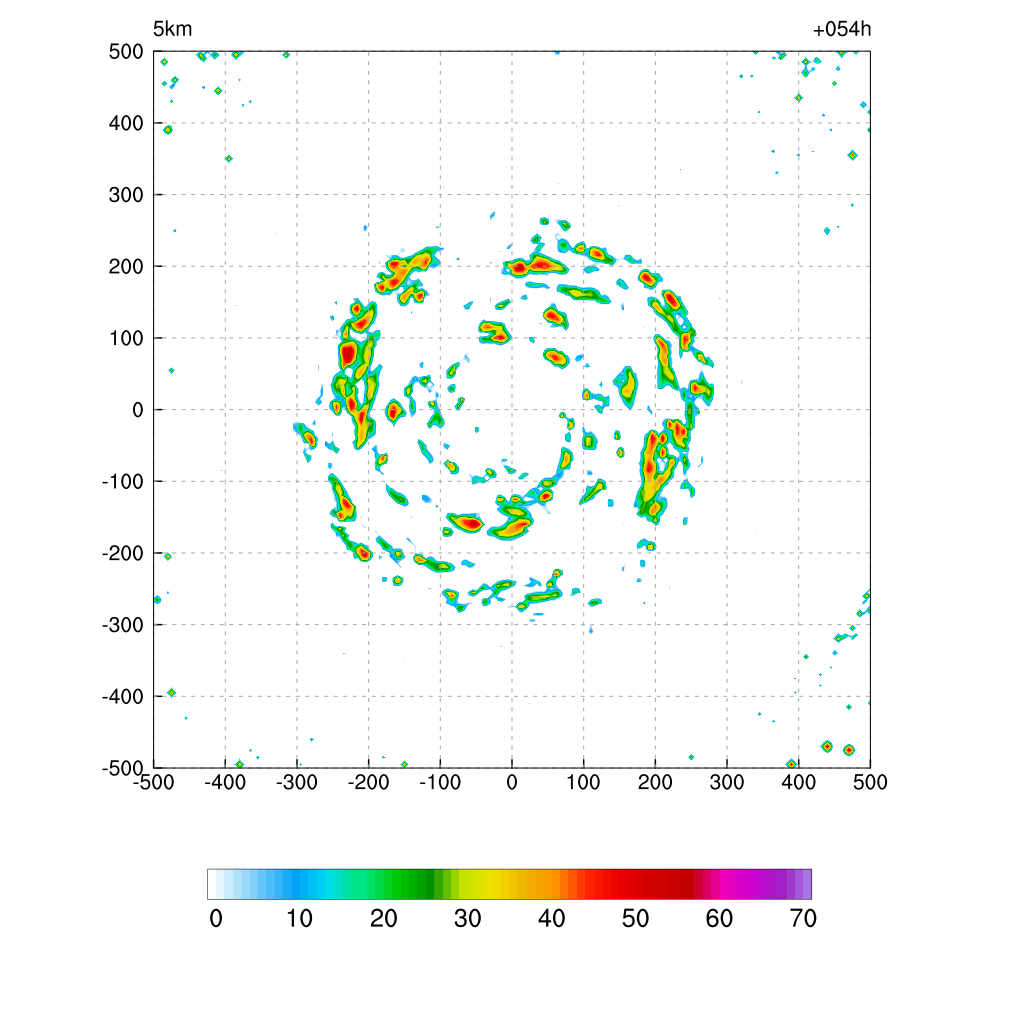
Task: Click the x-axis label '300'
Action: pos(727,782)
